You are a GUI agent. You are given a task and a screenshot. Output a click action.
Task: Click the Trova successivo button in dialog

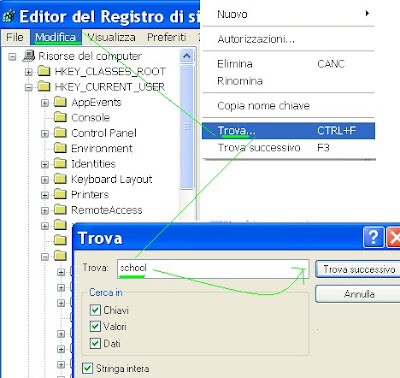(x=358, y=269)
